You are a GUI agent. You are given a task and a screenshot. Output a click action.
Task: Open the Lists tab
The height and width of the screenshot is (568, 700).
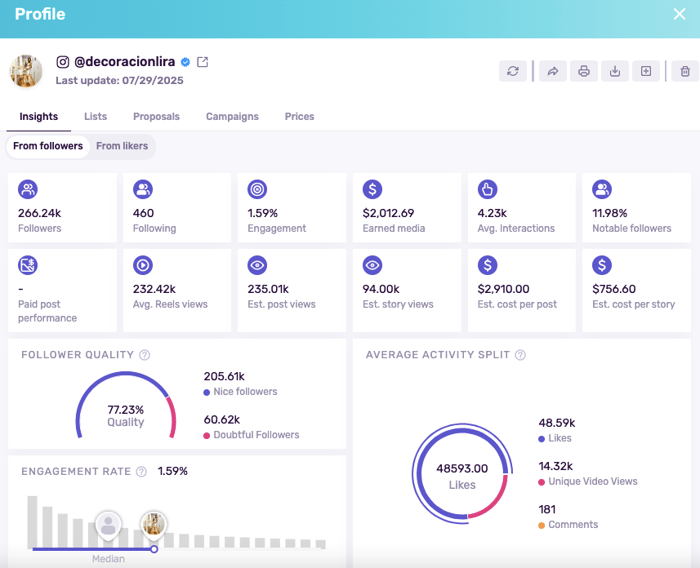(x=95, y=117)
